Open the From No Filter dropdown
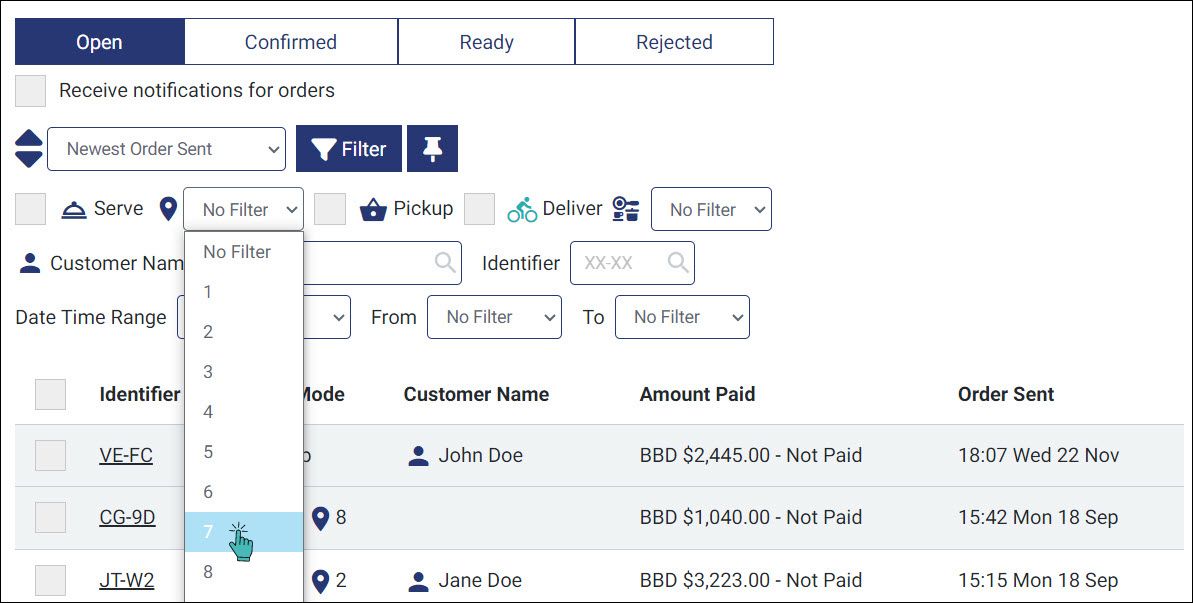 coord(495,317)
